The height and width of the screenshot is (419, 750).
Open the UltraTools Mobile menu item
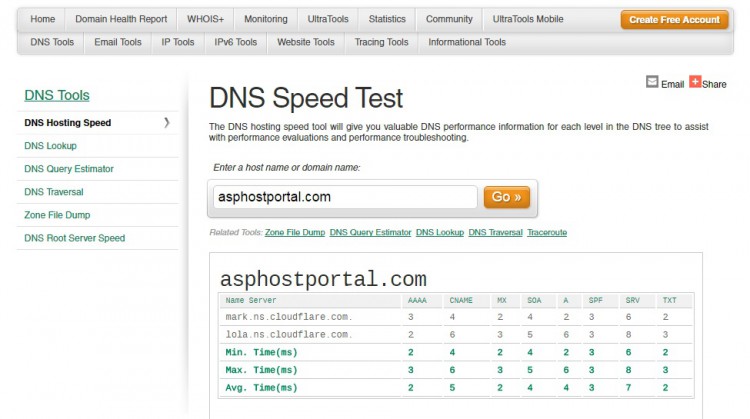pos(528,19)
